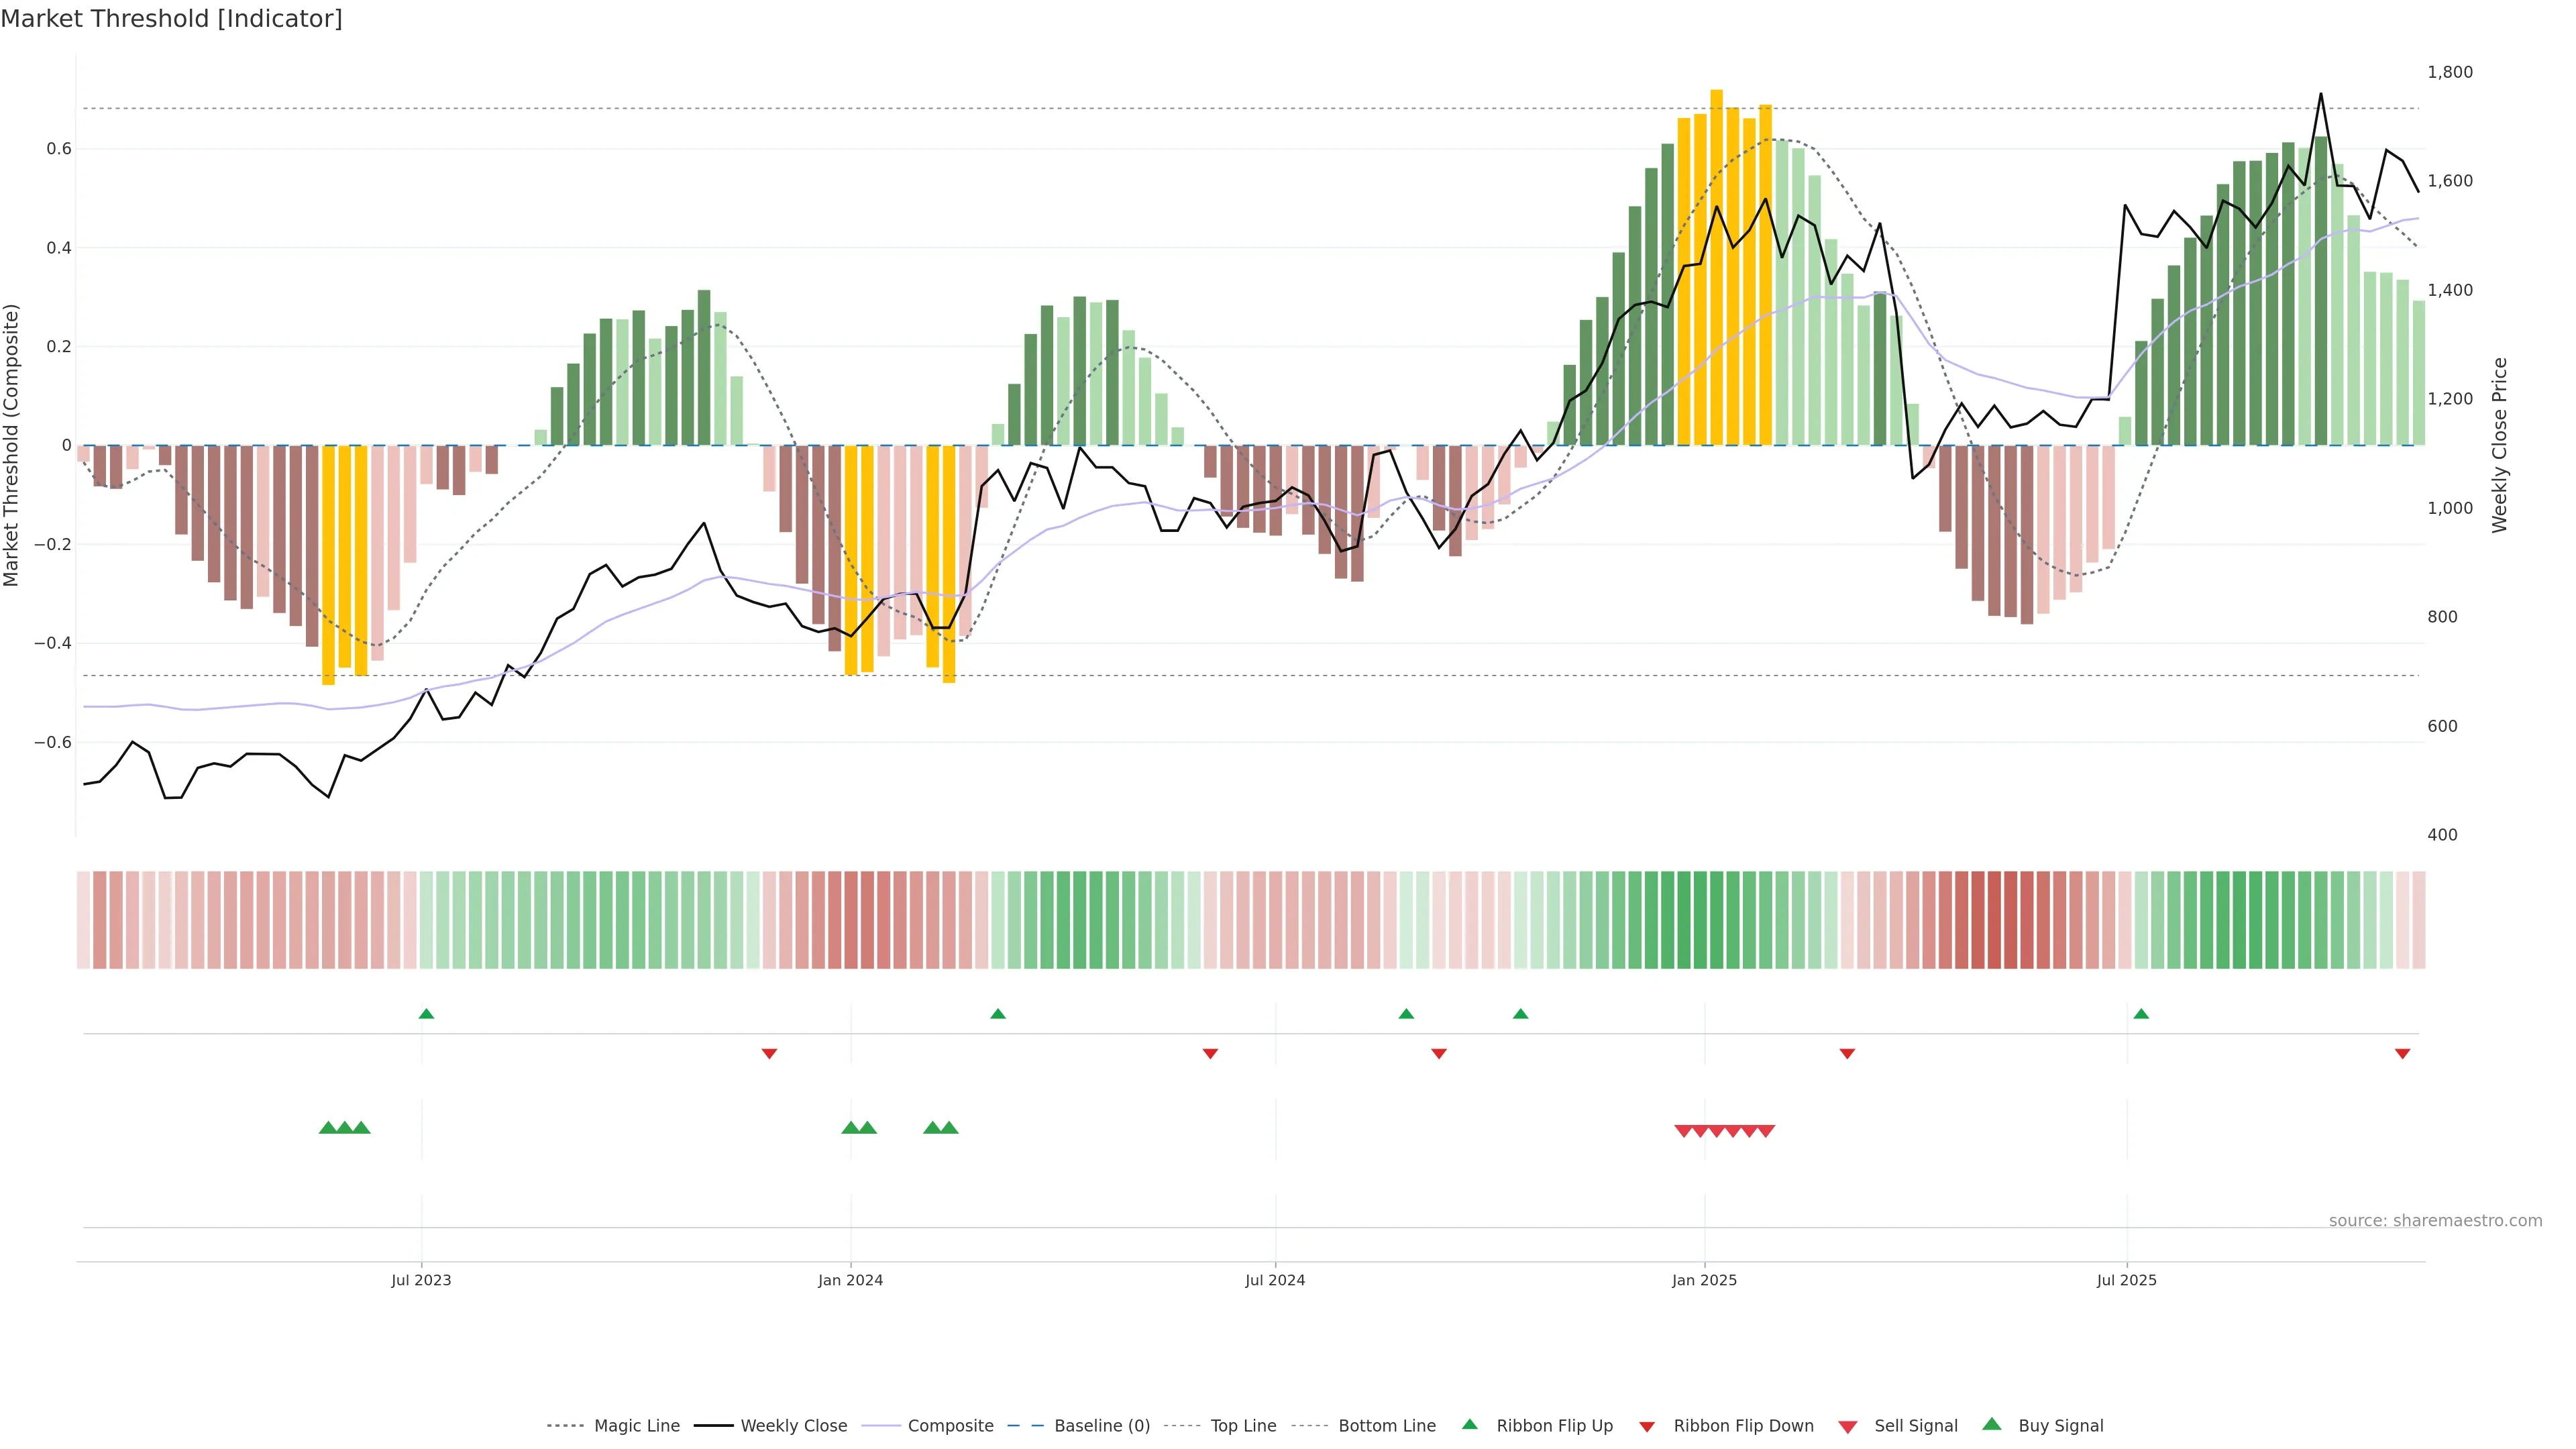This screenshot has height=1449, width=2576.
Task: Click the leftmost red Ribbon Flip Down marker
Action: click(769, 1054)
